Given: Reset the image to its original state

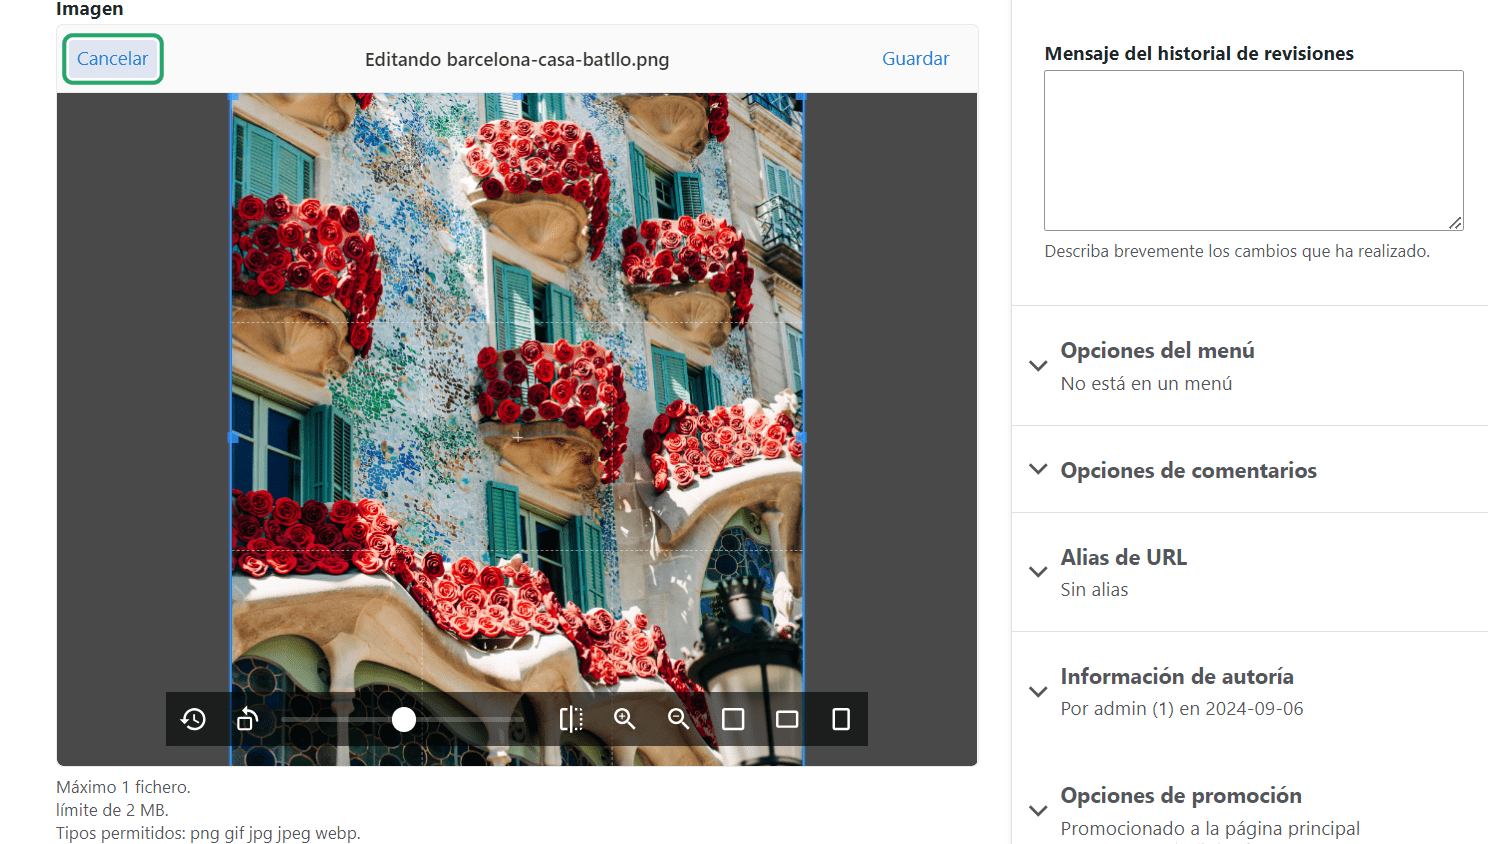Looking at the screenshot, I should (194, 719).
